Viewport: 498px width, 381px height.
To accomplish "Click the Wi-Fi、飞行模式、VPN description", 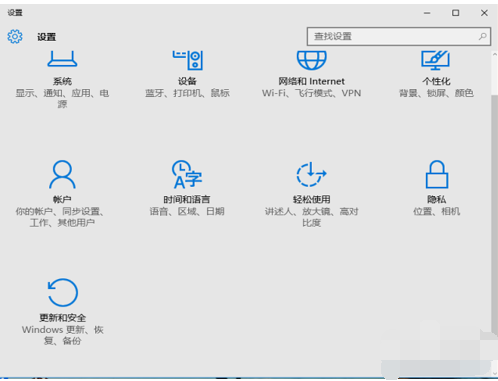I will coord(311,93).
